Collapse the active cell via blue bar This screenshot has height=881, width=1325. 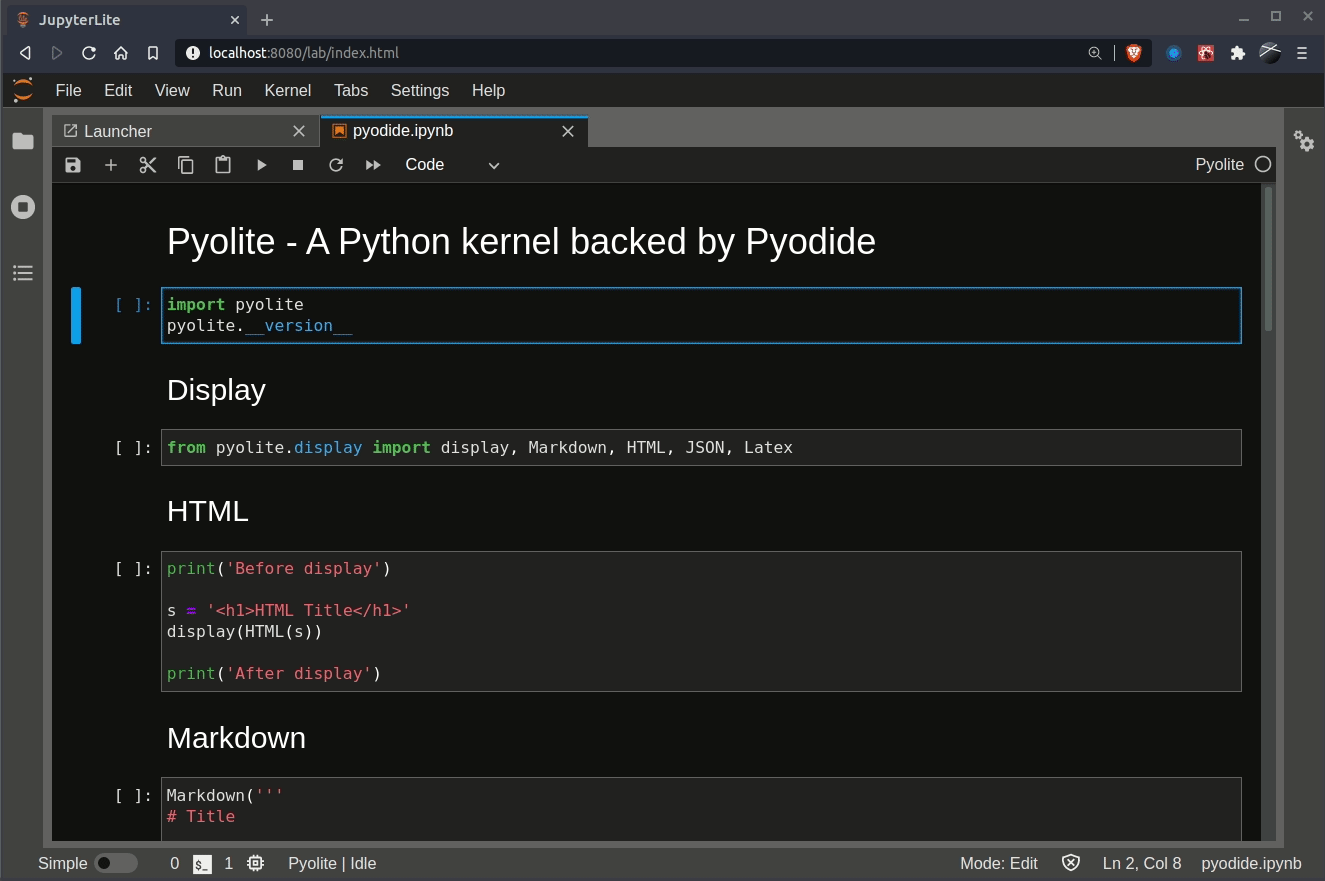pos(76,315)
